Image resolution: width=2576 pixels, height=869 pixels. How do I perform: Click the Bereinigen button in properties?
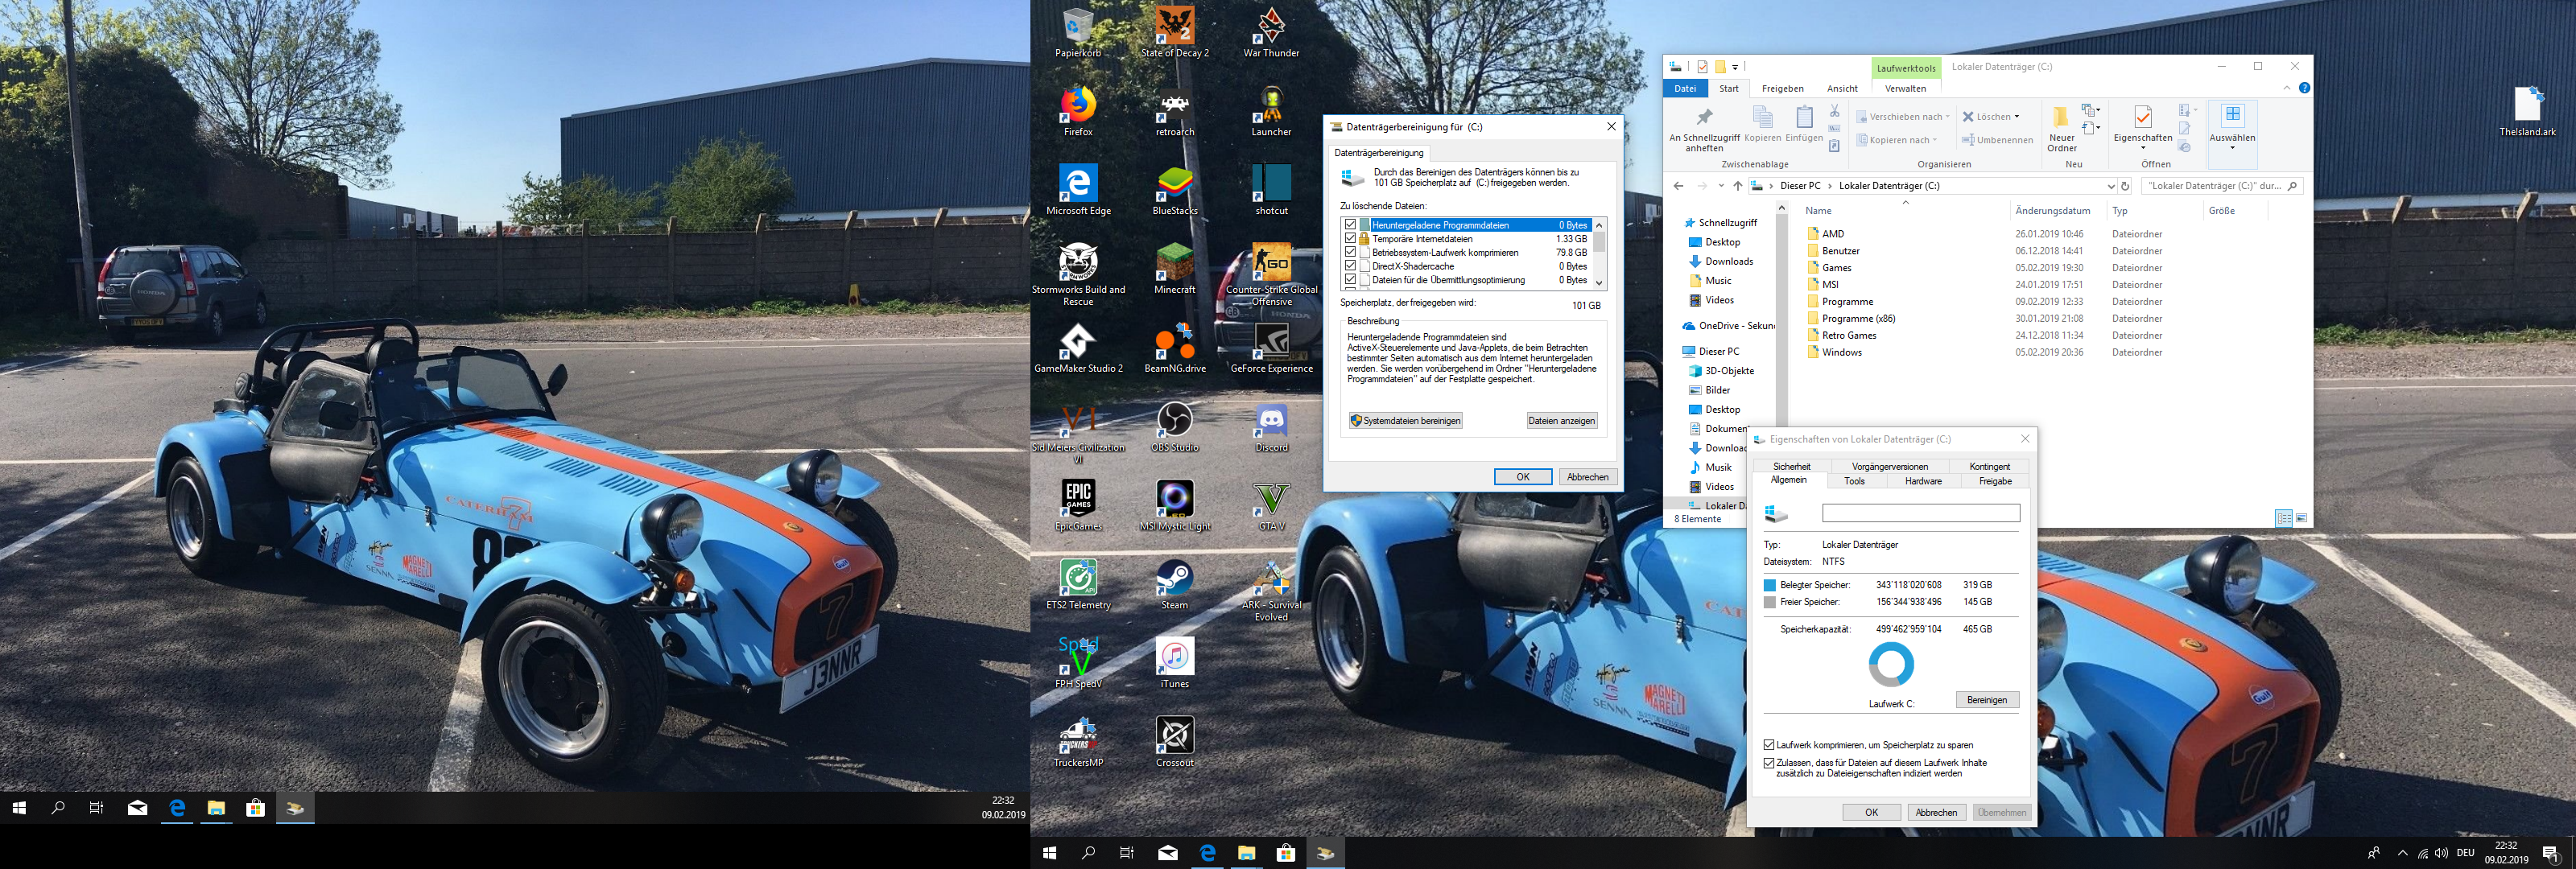1986,700
